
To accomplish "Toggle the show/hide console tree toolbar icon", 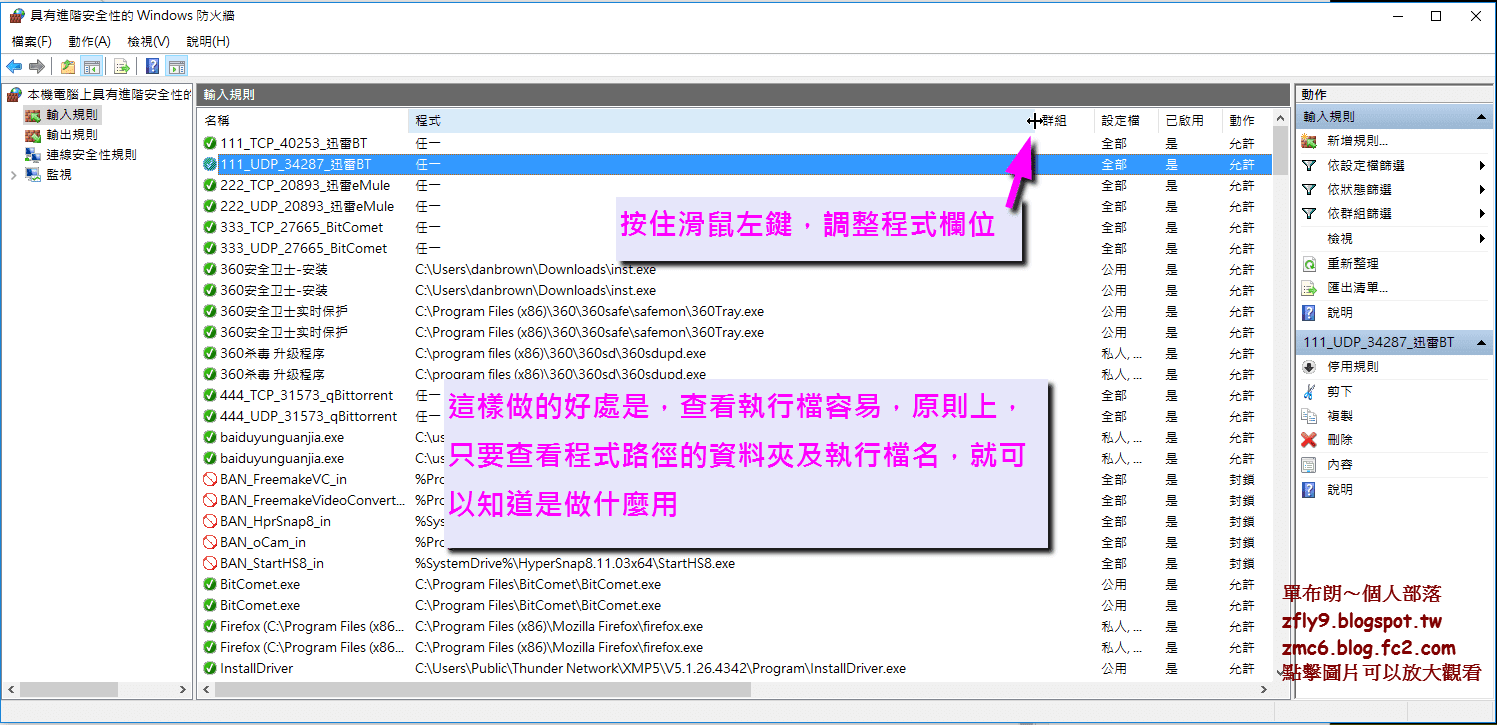I will click(91, 67).
